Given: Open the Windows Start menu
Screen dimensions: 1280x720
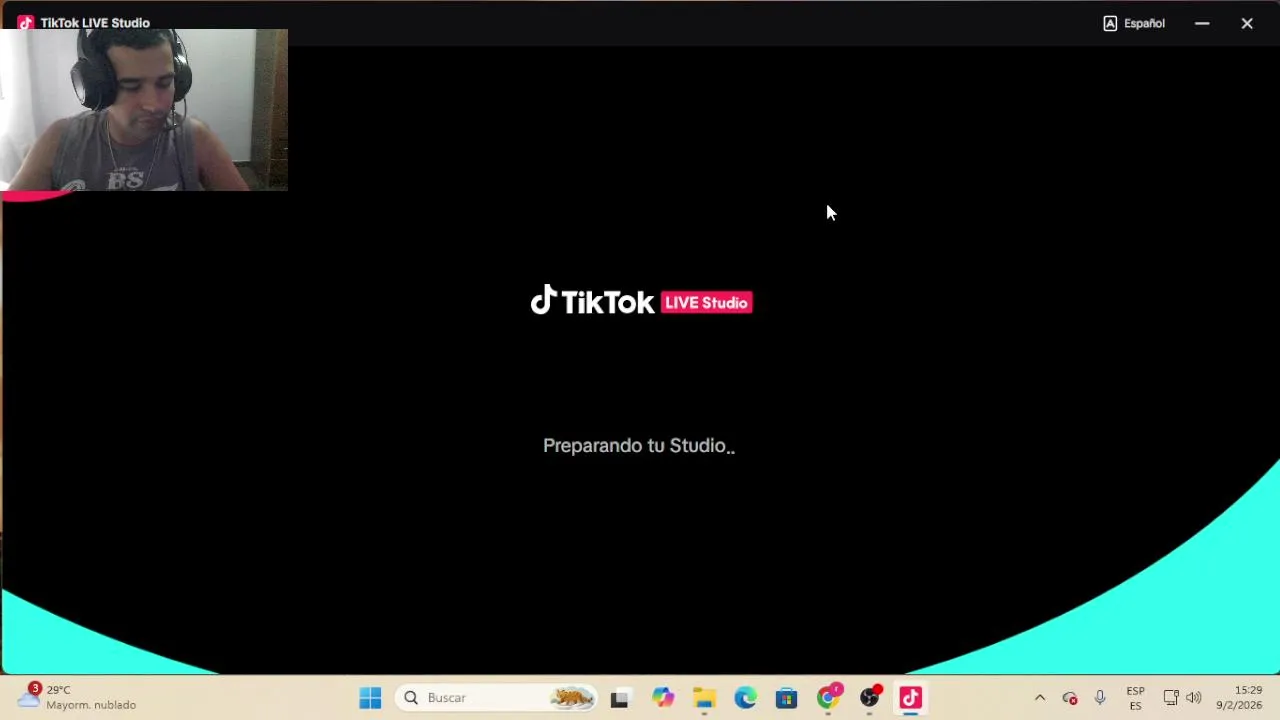Looking at the screenshot, I should 370,698.
